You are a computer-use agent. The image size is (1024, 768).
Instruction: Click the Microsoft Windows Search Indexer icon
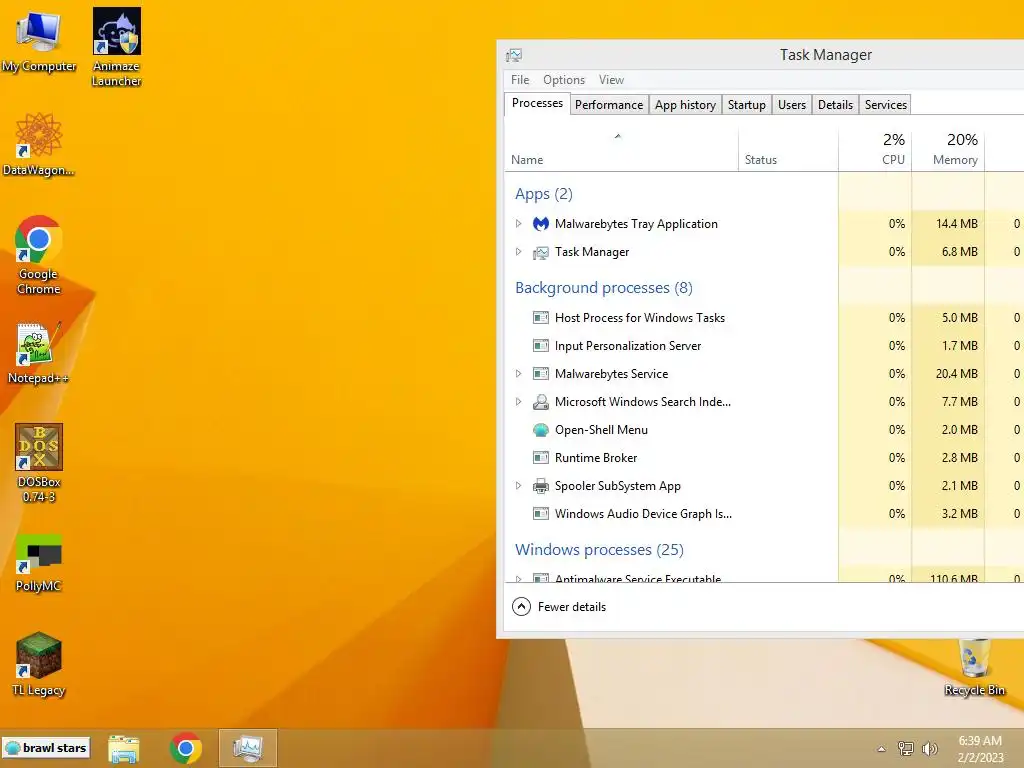click(x=541, y=402)
